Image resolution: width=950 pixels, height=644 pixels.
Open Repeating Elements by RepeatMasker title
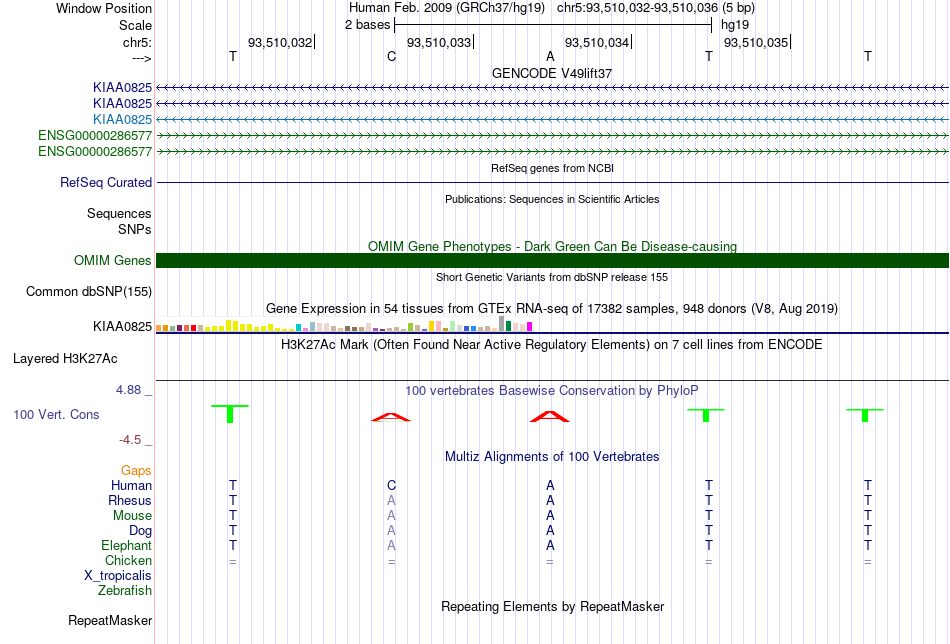coord(552,606)
